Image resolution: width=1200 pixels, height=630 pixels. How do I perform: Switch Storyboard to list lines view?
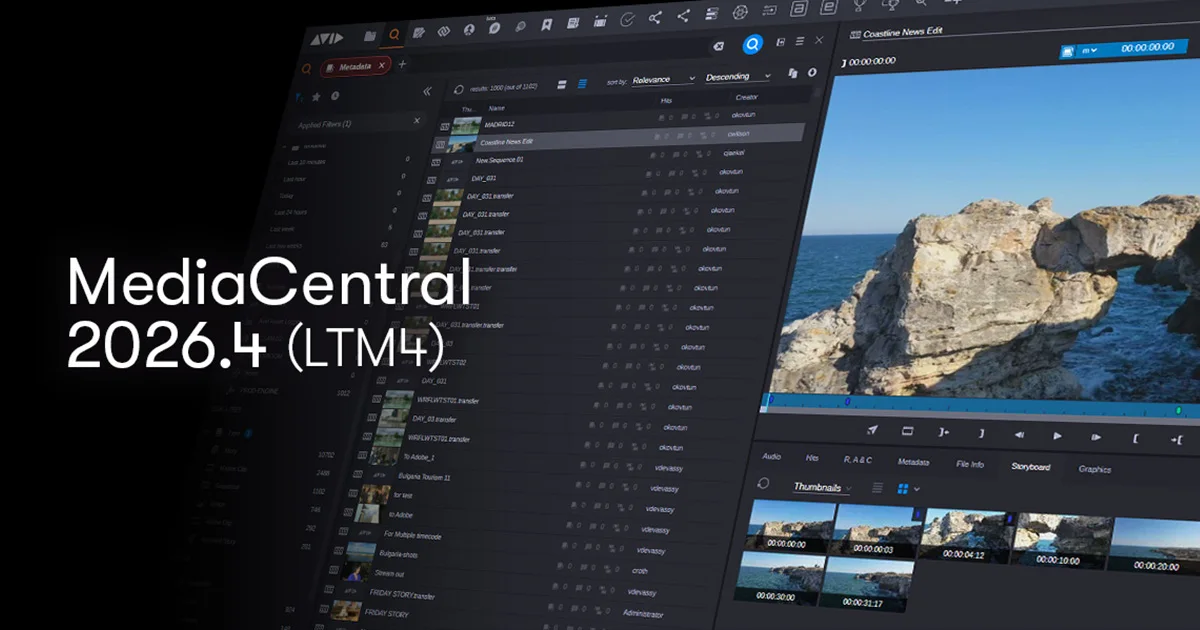(x=877, y=487)
